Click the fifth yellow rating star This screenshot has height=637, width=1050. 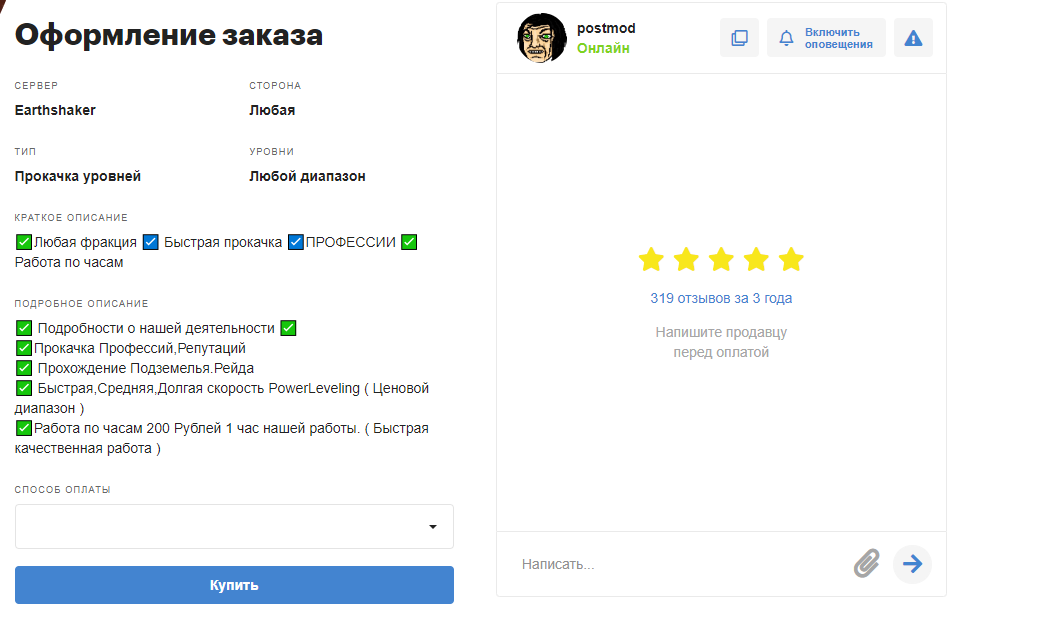(x=791, y=260)
